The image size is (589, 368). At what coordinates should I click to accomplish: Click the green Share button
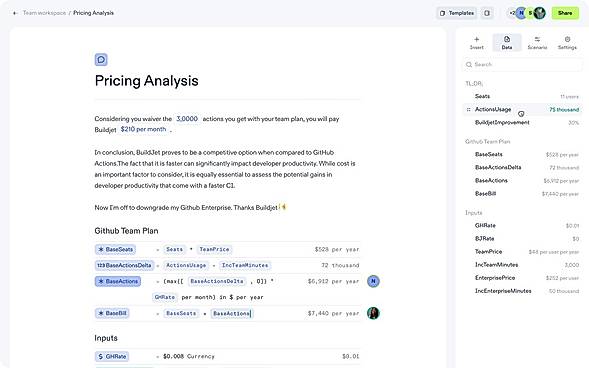pos(565,13)
